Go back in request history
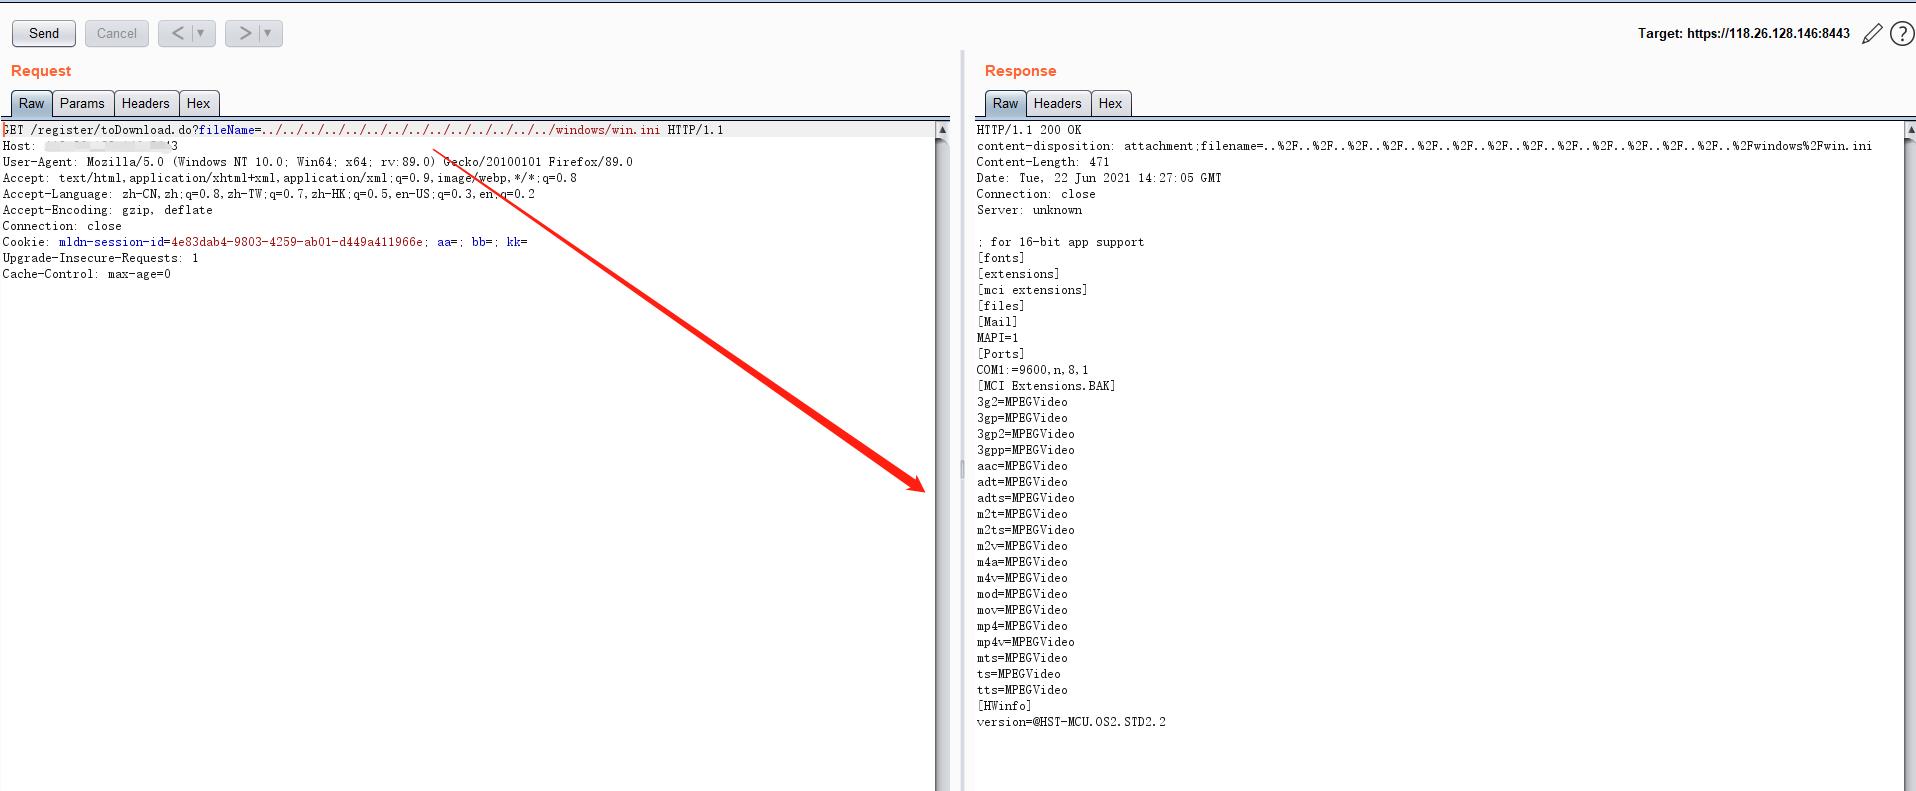The height and width of the screenshot is (791, 1916). coord(177,33)
